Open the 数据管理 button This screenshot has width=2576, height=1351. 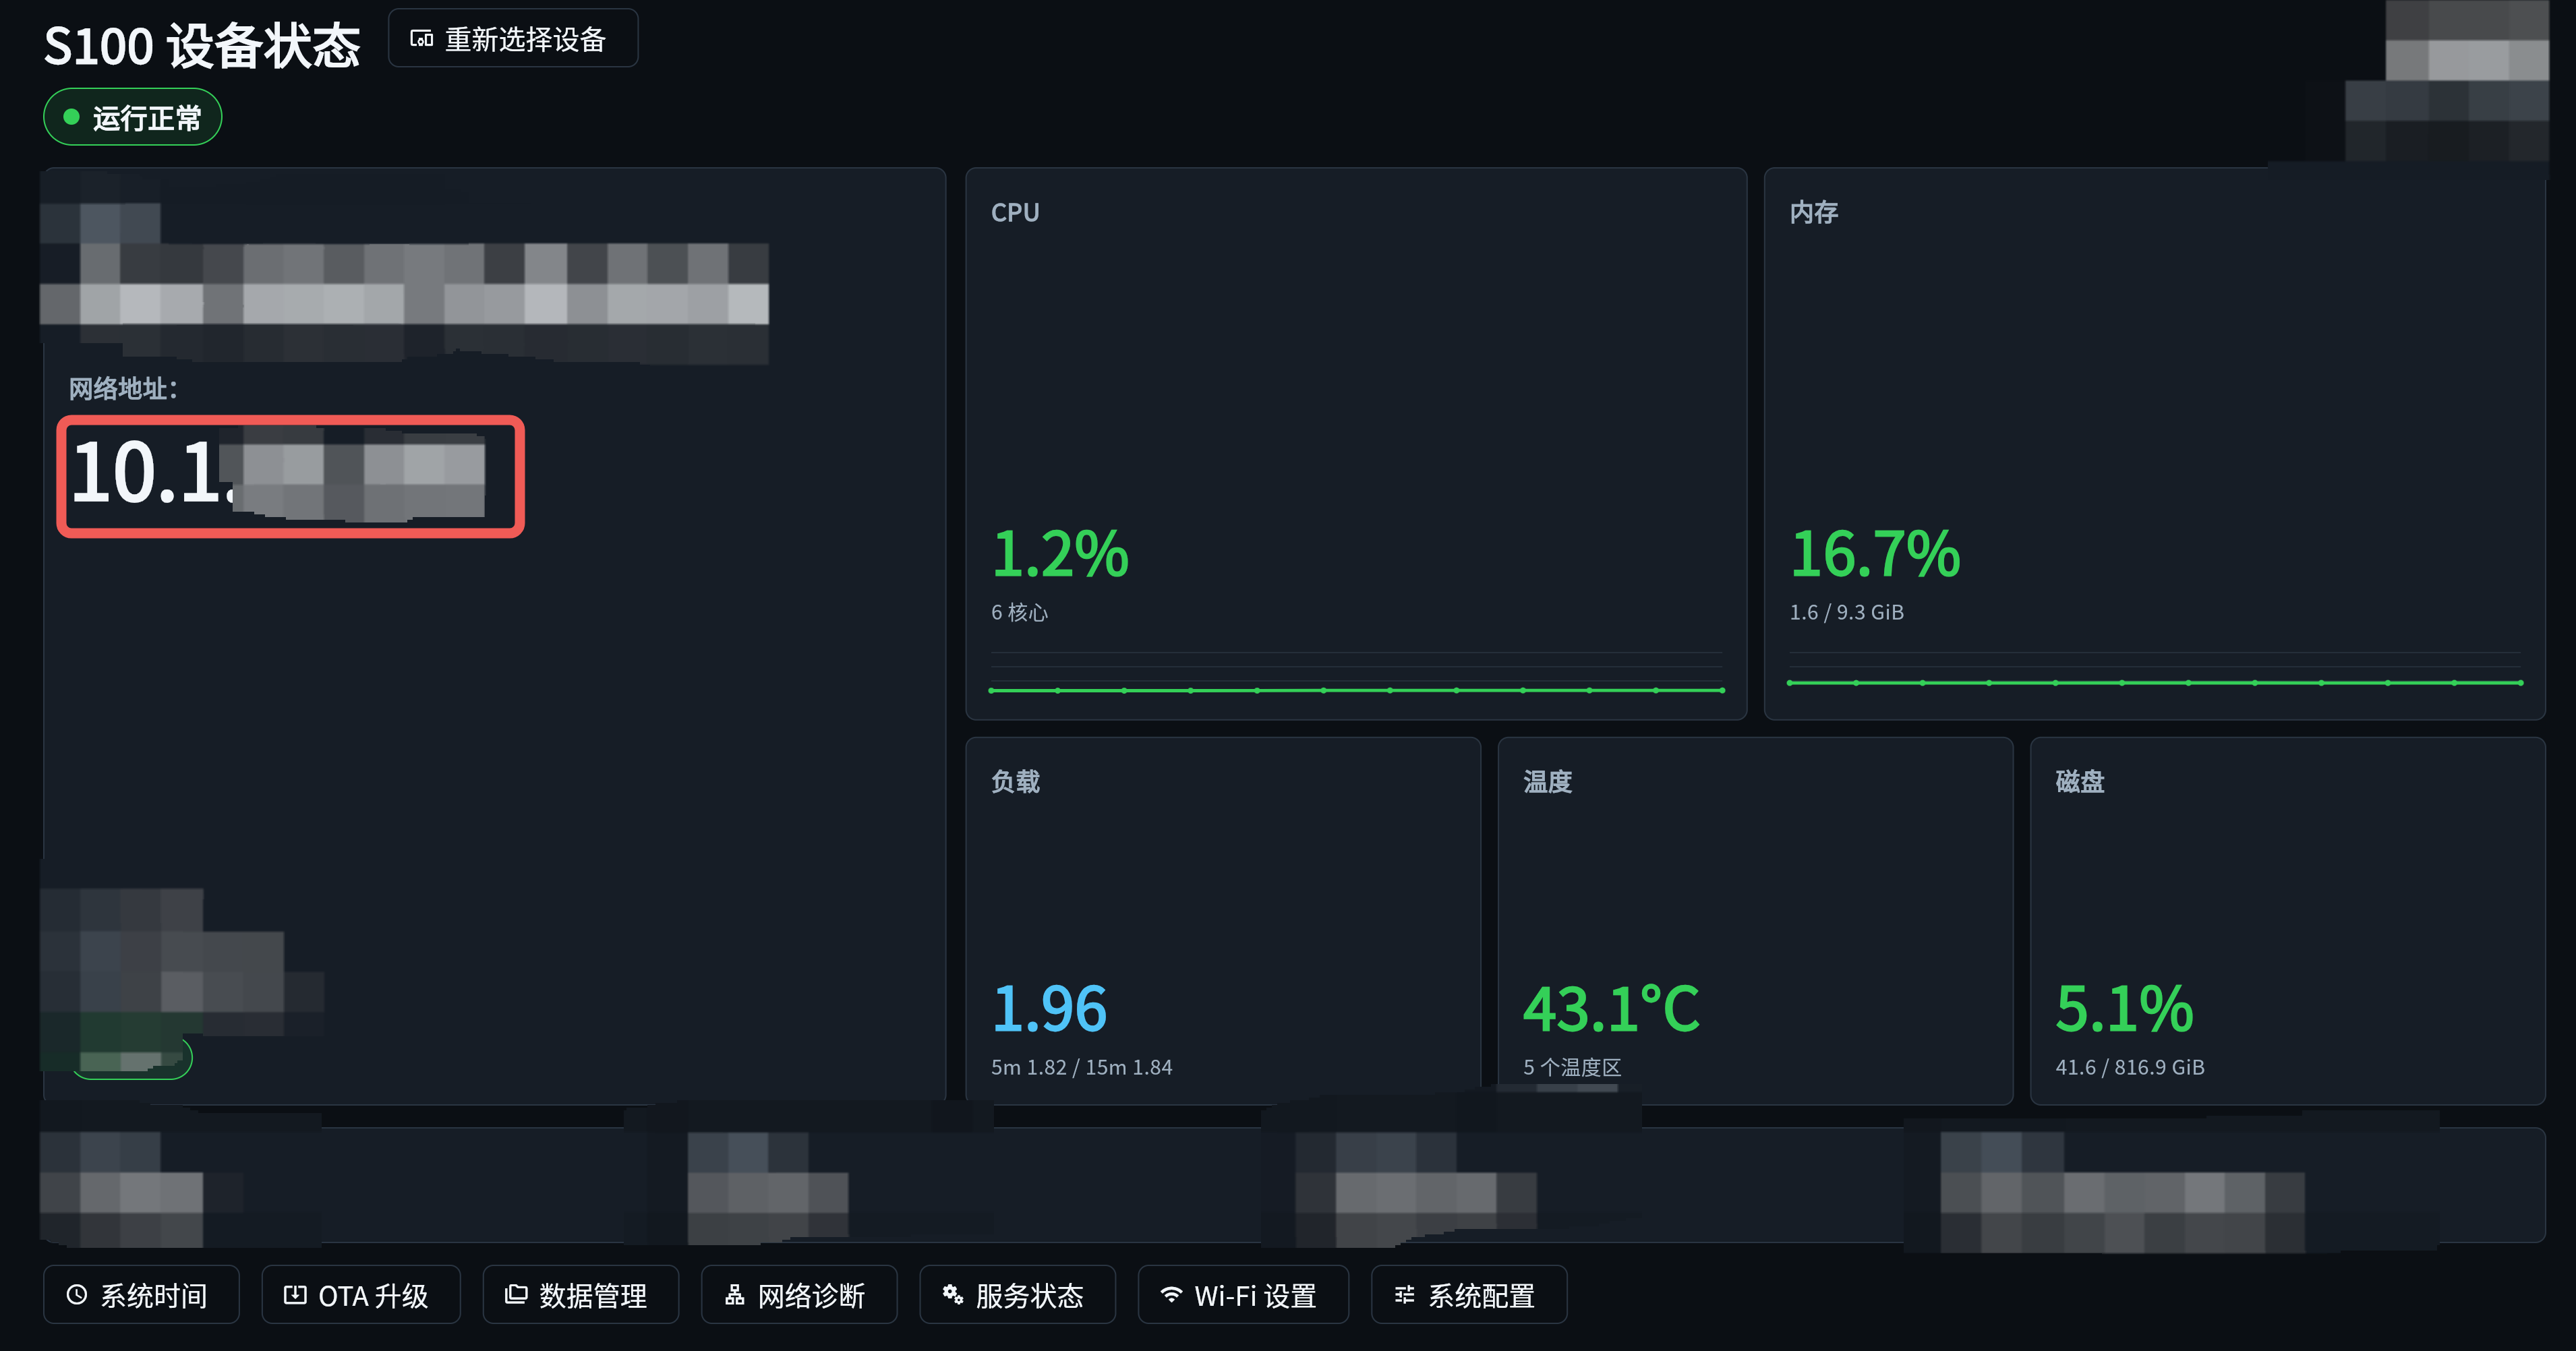(581, 1295)
